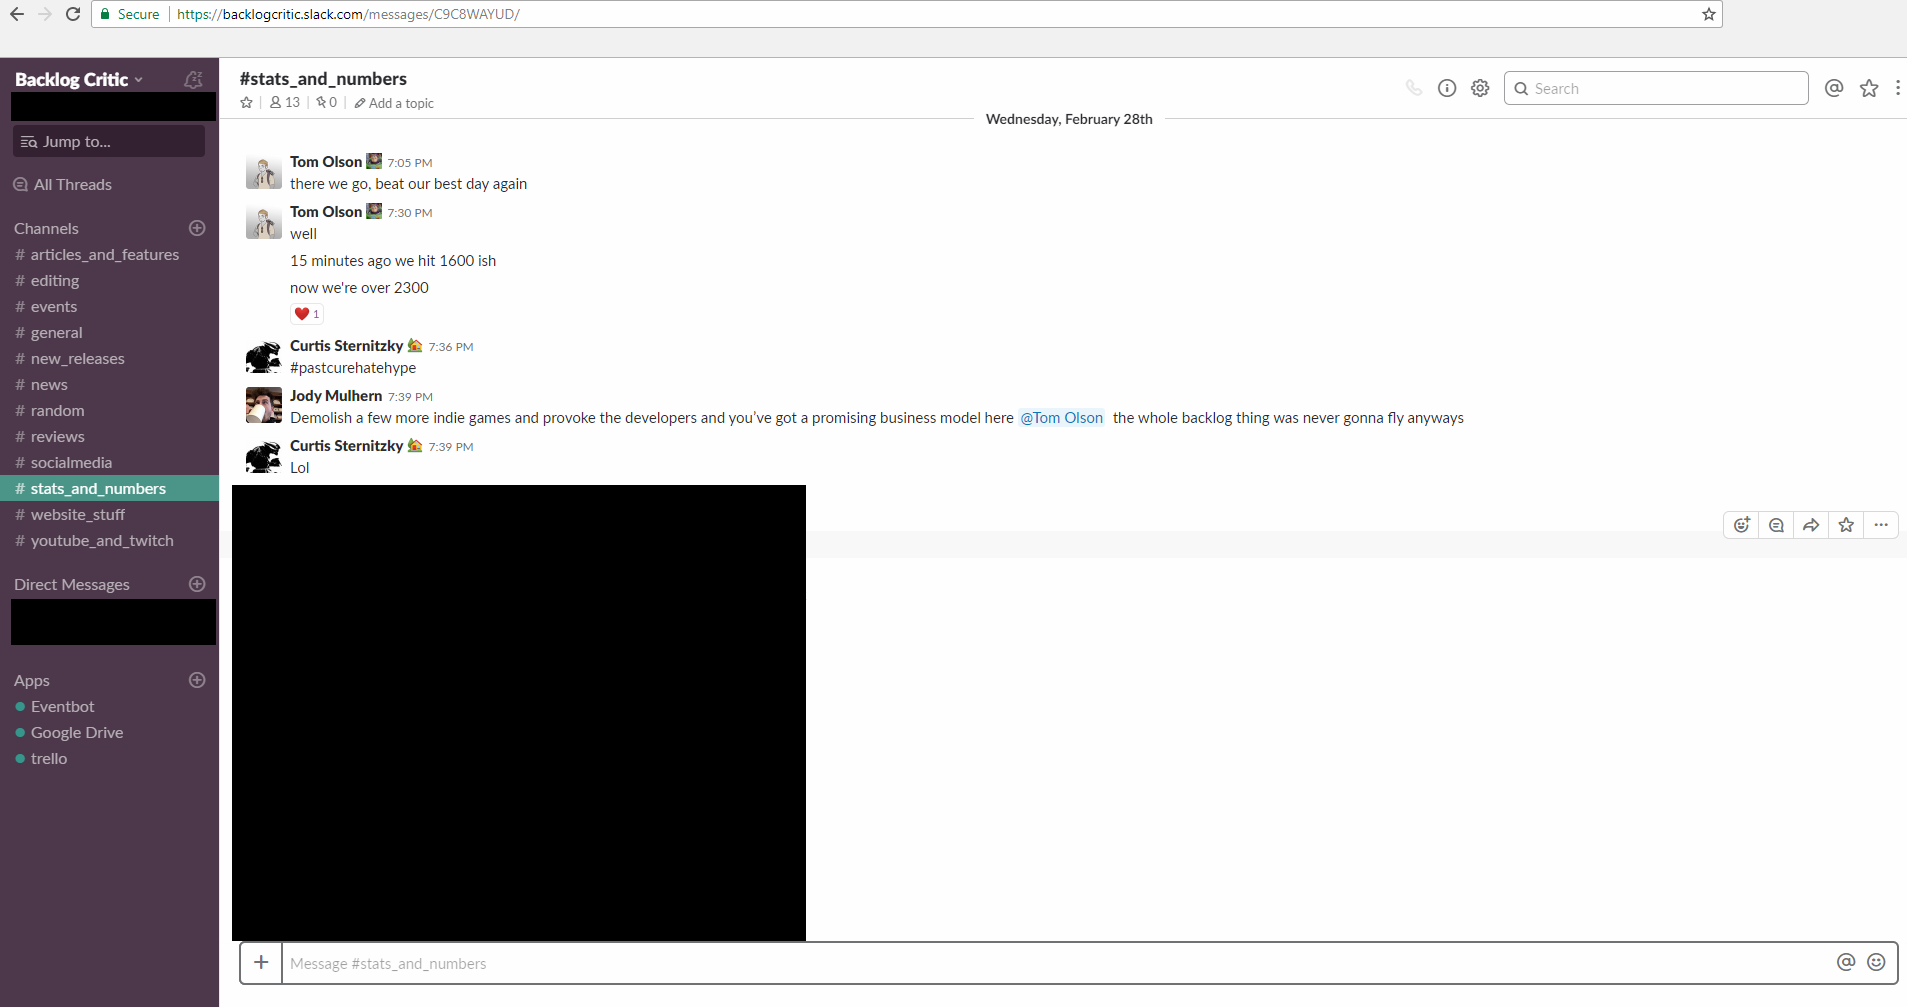Add reaction to hovered message
This screenshot has height=1007, width=1907.
[1741, 525]
